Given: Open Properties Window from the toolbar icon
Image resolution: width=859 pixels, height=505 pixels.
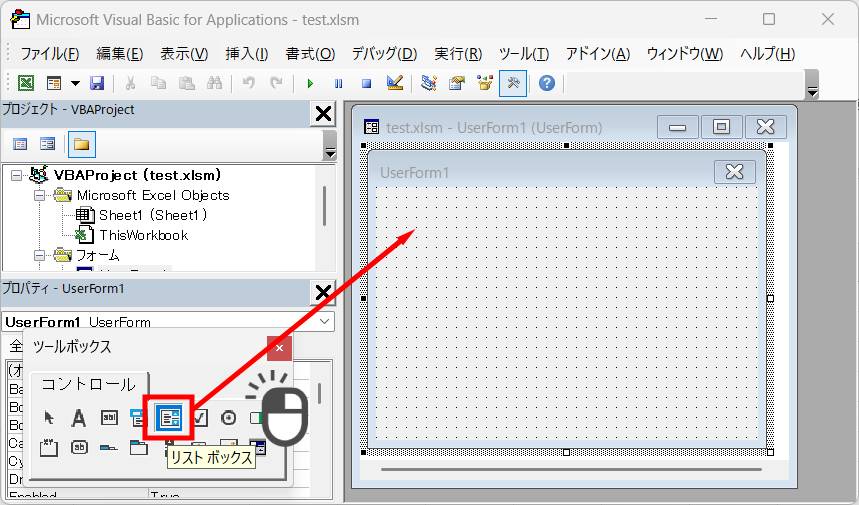Looking at the screenshot, I should click(457, 83).
